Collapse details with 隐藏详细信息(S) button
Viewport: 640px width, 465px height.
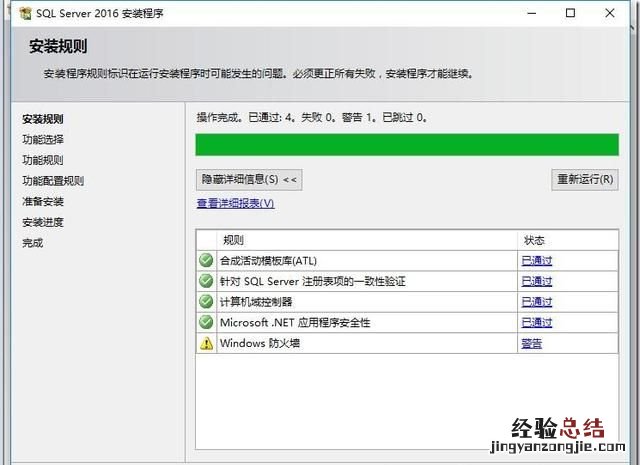[x=249, y=180]
